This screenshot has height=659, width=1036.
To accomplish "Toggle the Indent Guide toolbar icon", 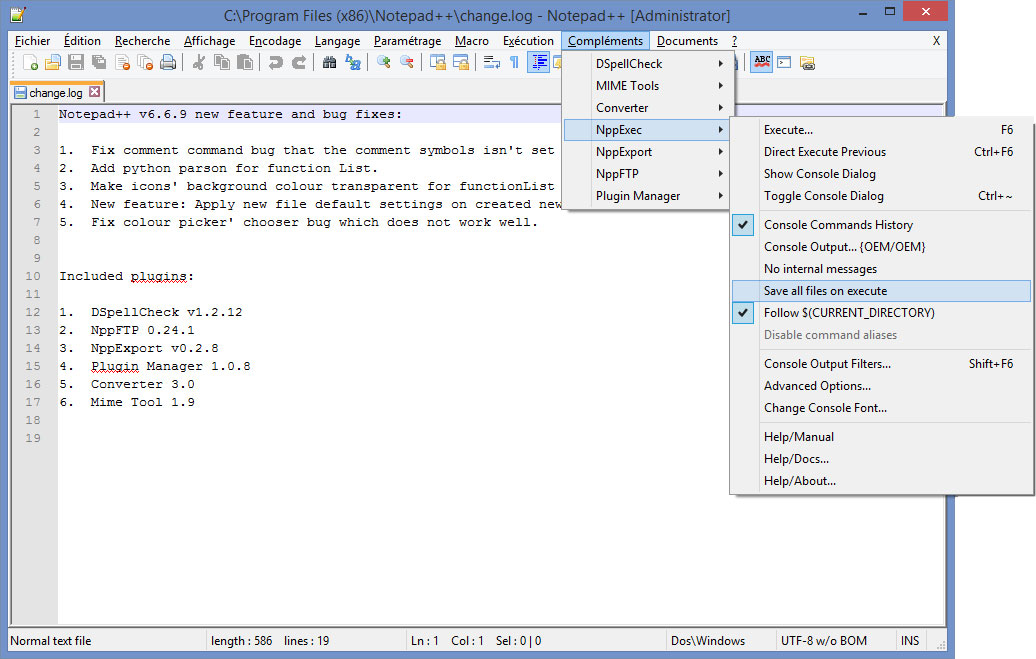I will [x=538, y=63].
